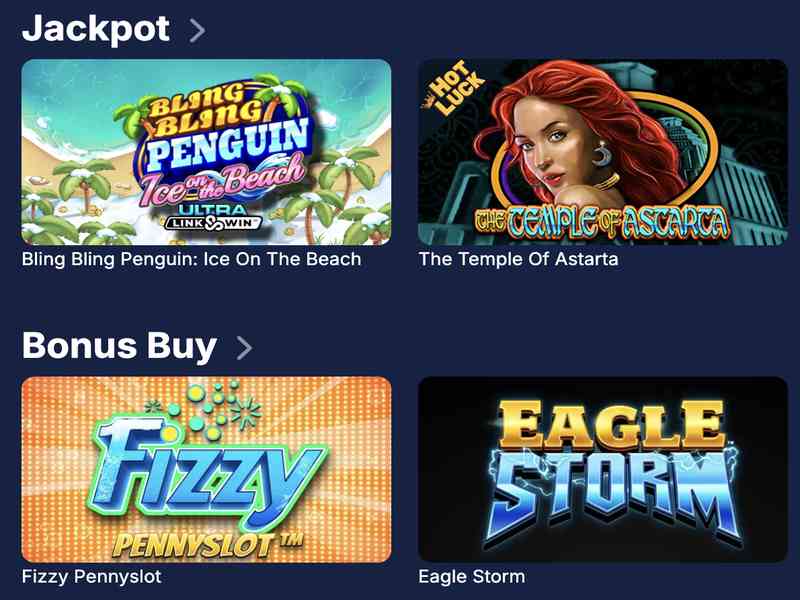Click the gold EAGLE logo word
Viewport: 800px width, 600px height.
(x=611, y=425)
